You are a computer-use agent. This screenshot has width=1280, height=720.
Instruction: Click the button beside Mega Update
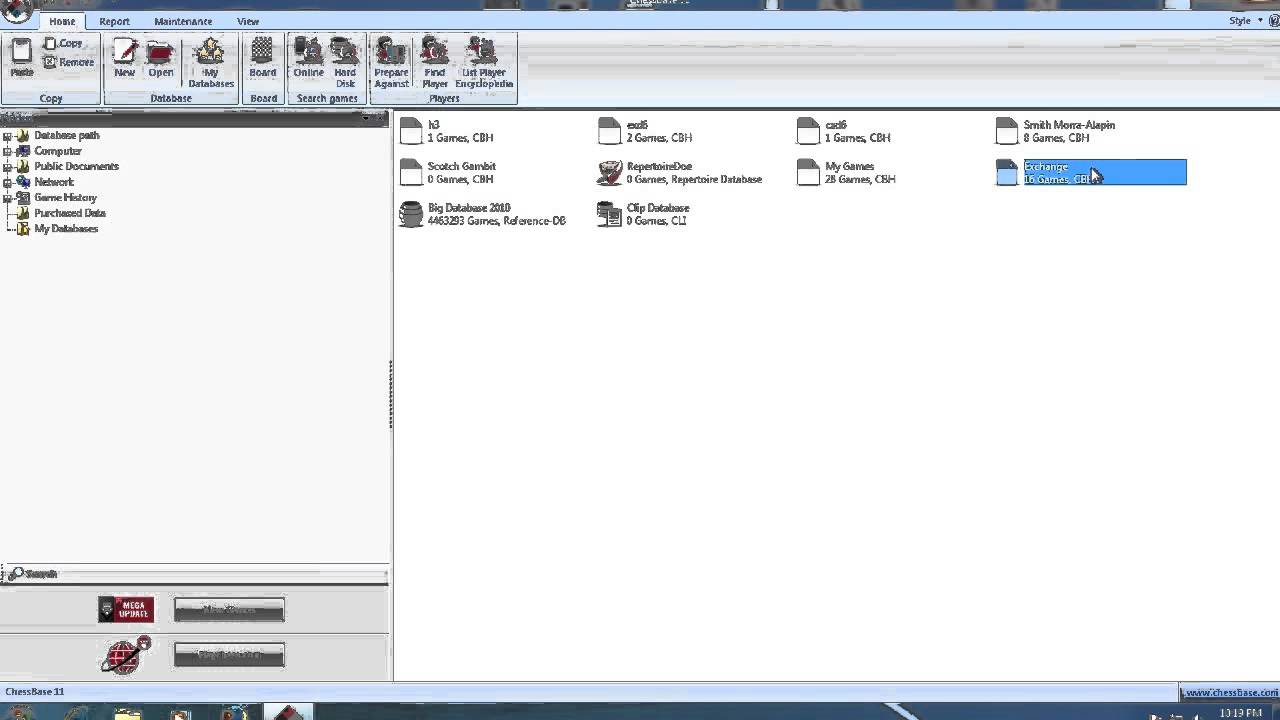pyautogui.click(x=229, y=609)
